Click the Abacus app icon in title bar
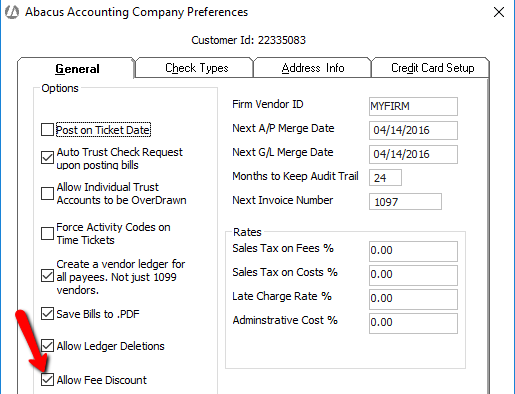515x394 pixels. click(x=12, y=12)
